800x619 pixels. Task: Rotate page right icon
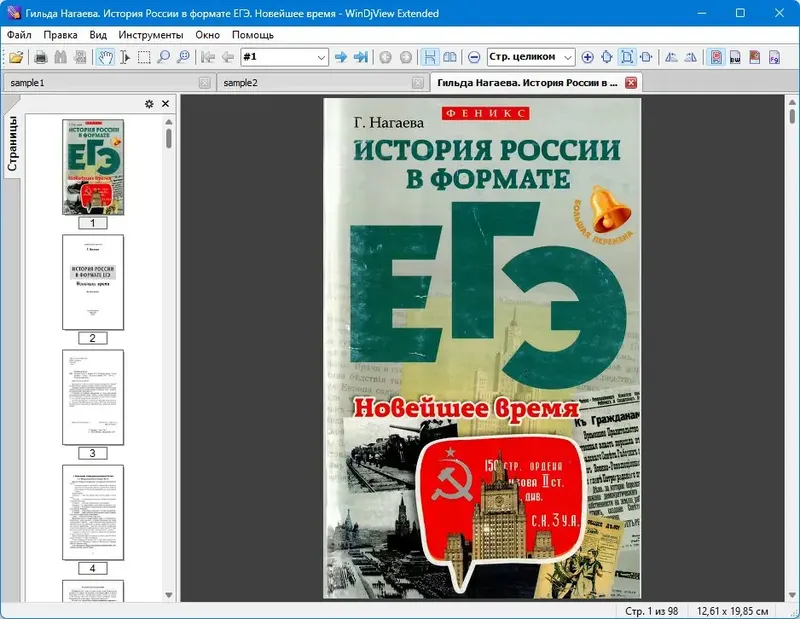(x=691, y=57)
